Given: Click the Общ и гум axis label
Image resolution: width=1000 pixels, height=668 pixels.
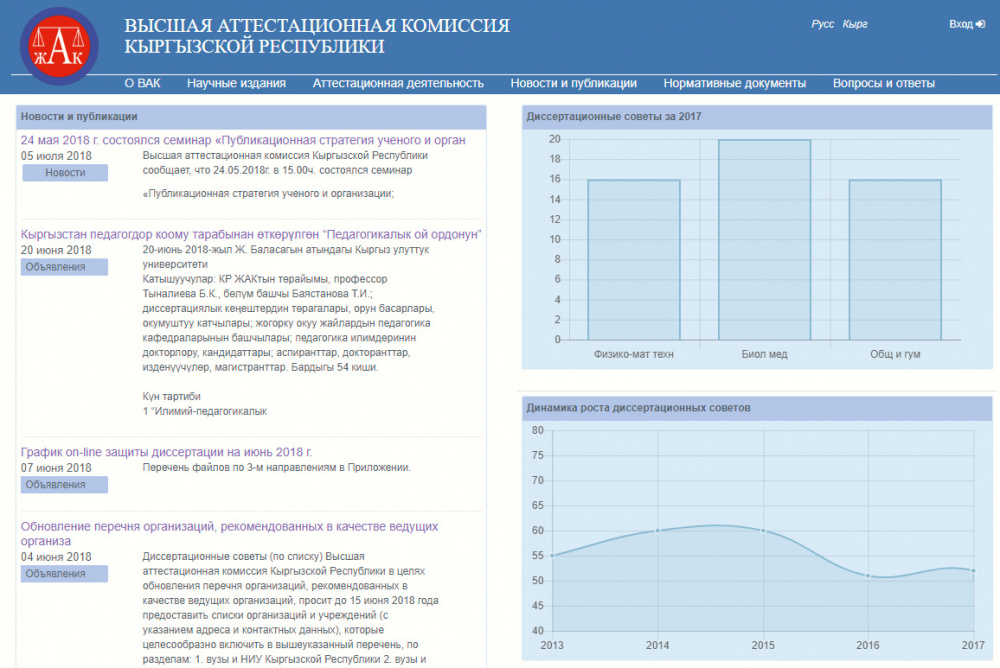Looking at the screenshot, I should [895, 354].
